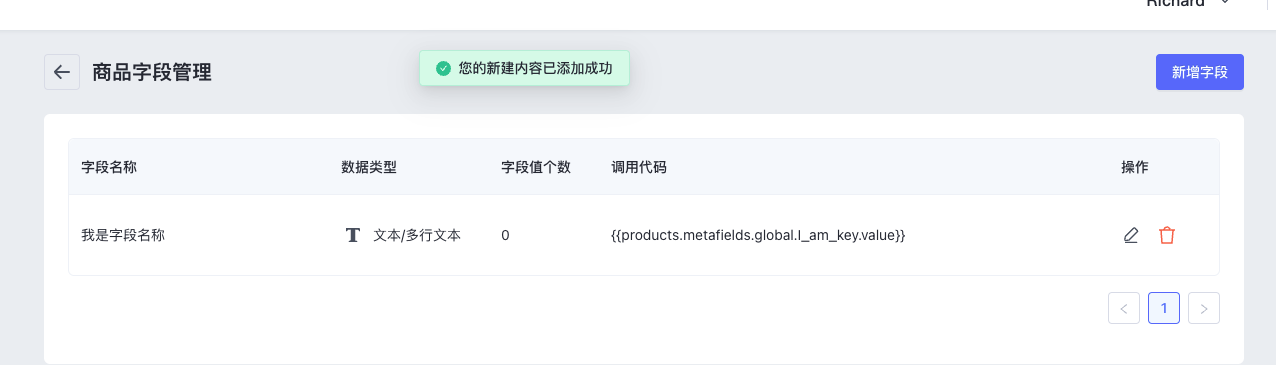Image resolution: width=1276 pixels, height=365 pixels.
Task: Expand the chevron next to Richard
Action: [x=1224, y=3]
